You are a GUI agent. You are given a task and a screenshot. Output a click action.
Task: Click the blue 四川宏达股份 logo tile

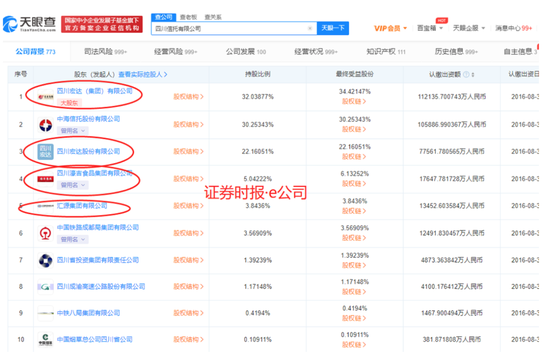pos(46,152)
